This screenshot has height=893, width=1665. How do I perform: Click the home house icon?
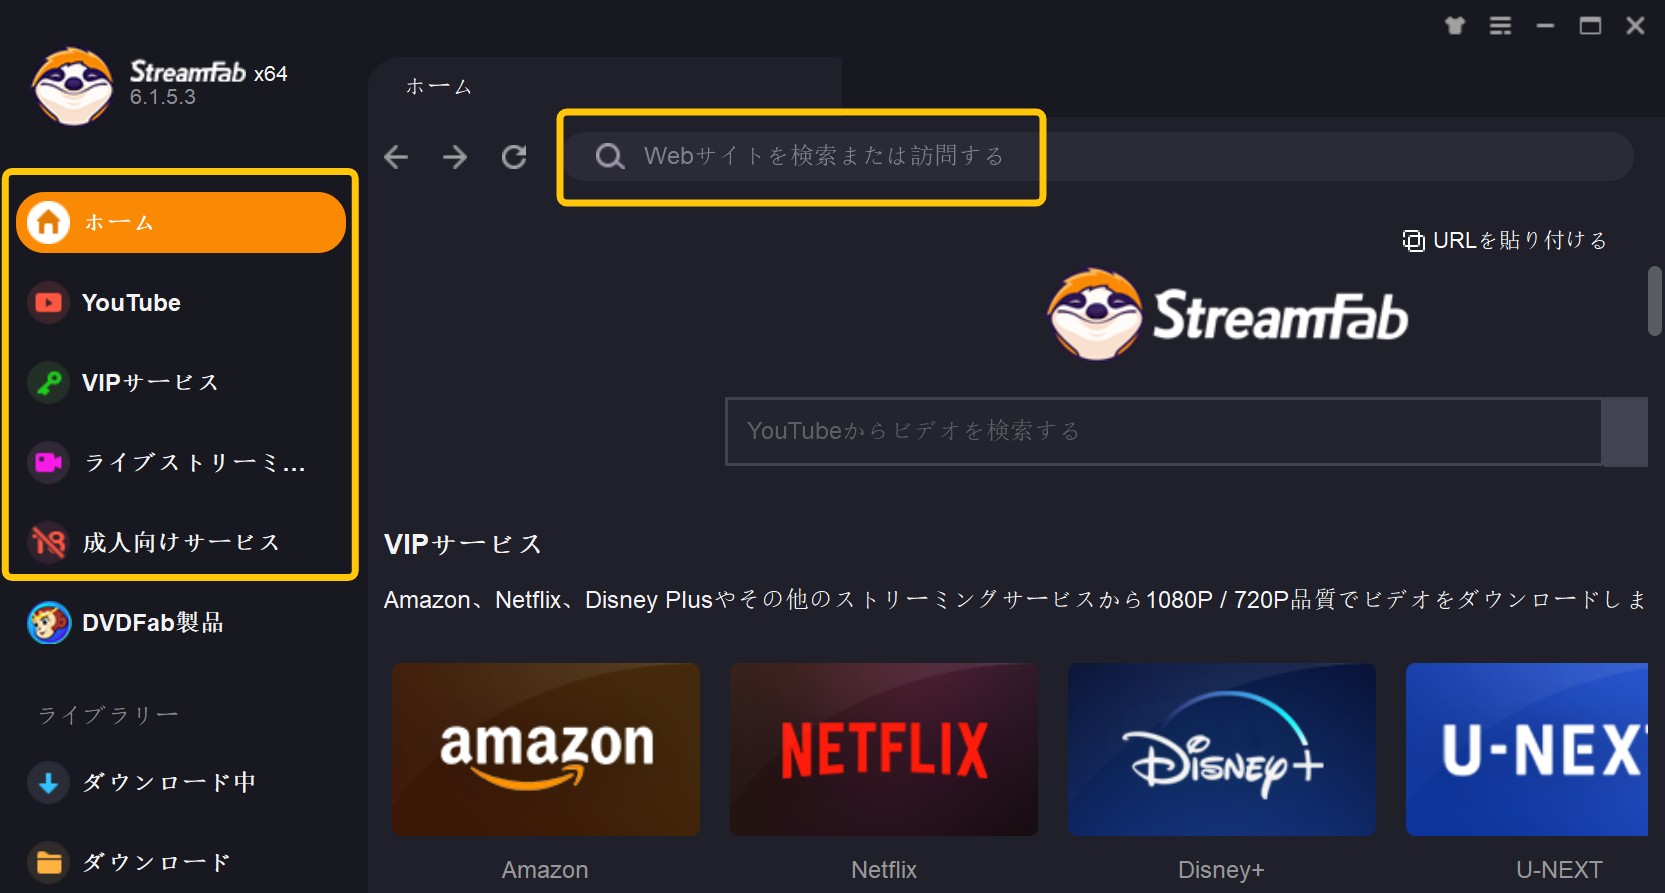(x=48, y=222)
